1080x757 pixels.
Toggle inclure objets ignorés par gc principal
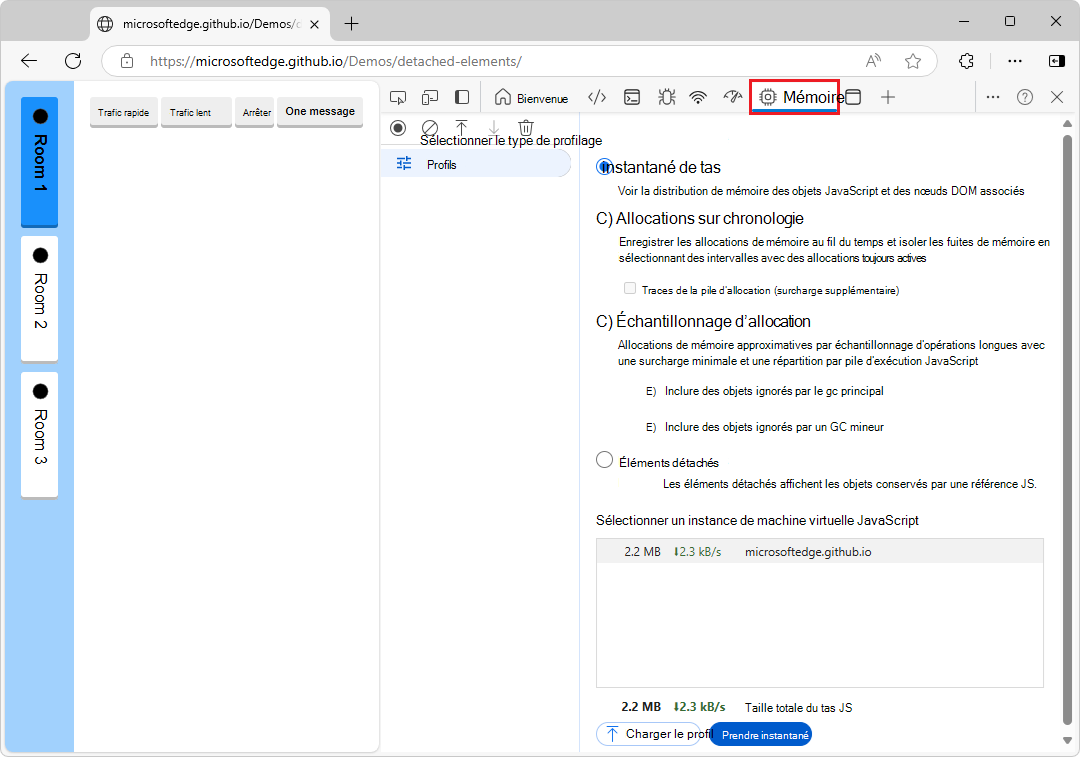[651, 391]
